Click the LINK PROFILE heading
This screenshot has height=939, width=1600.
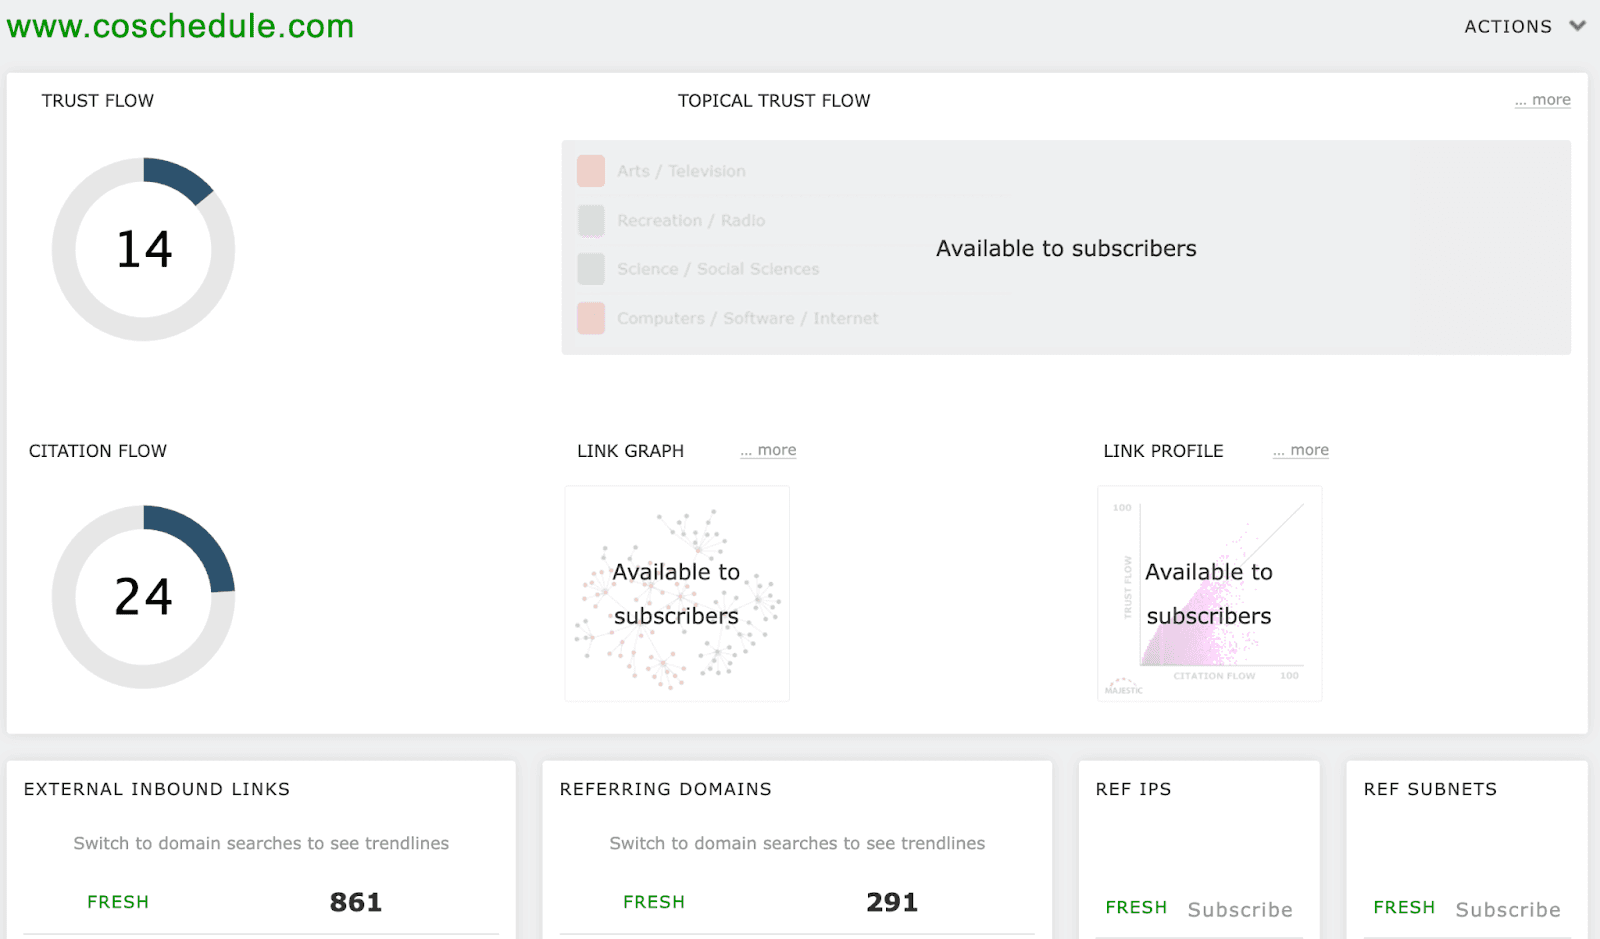coord(1163,451)
